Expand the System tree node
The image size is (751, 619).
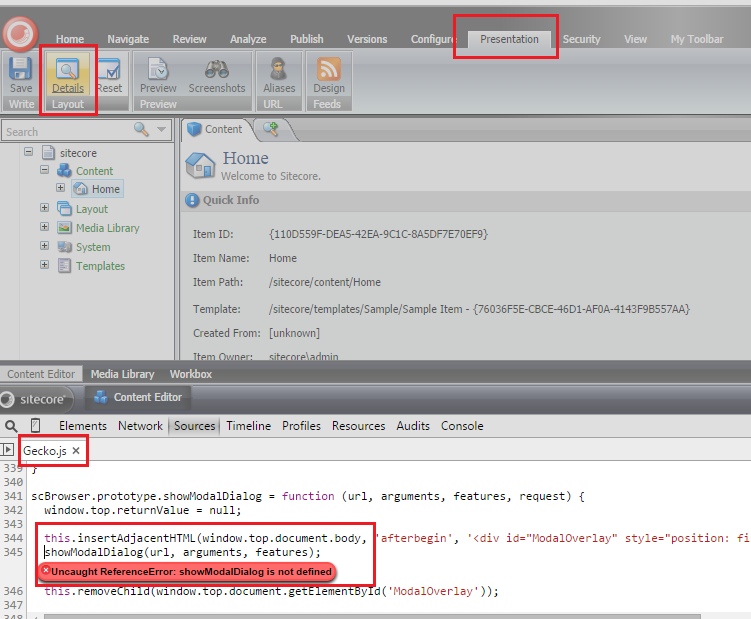pyautogui.click(x=45, y=246)
